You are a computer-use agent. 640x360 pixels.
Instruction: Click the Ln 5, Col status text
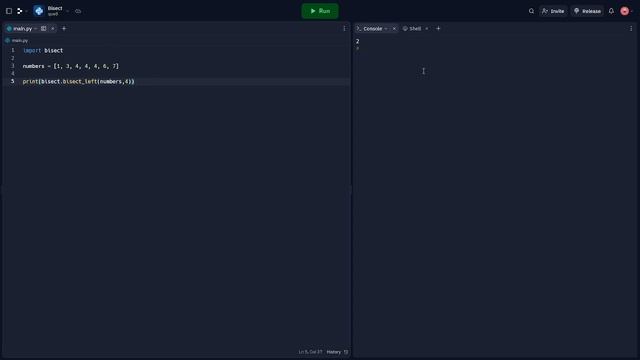click(x=310, y=352)
